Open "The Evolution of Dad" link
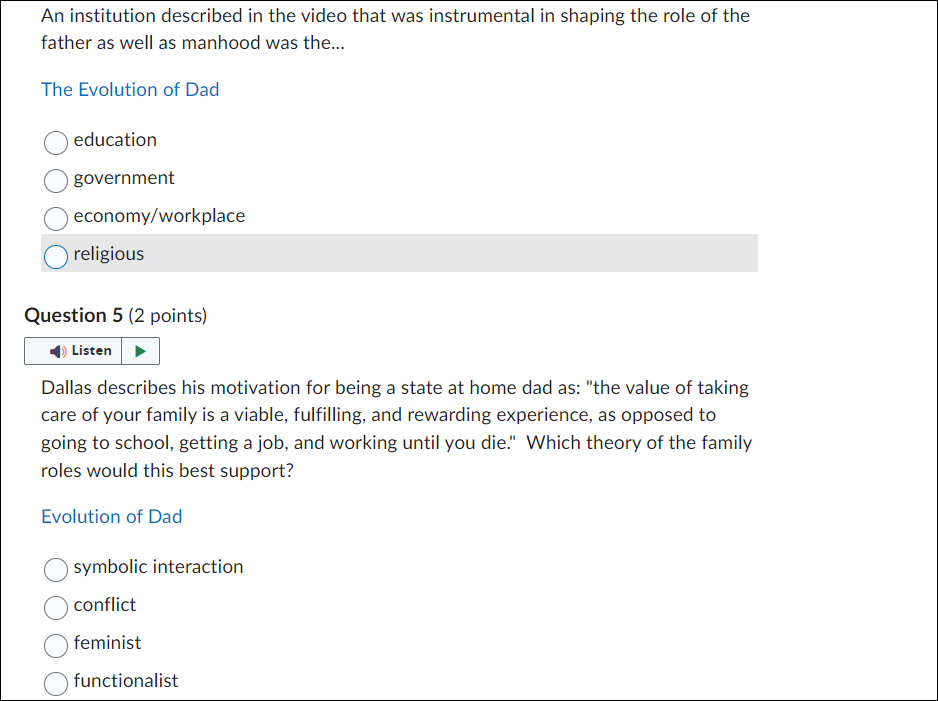The image size is (938, 701). (x=130, y=89)
